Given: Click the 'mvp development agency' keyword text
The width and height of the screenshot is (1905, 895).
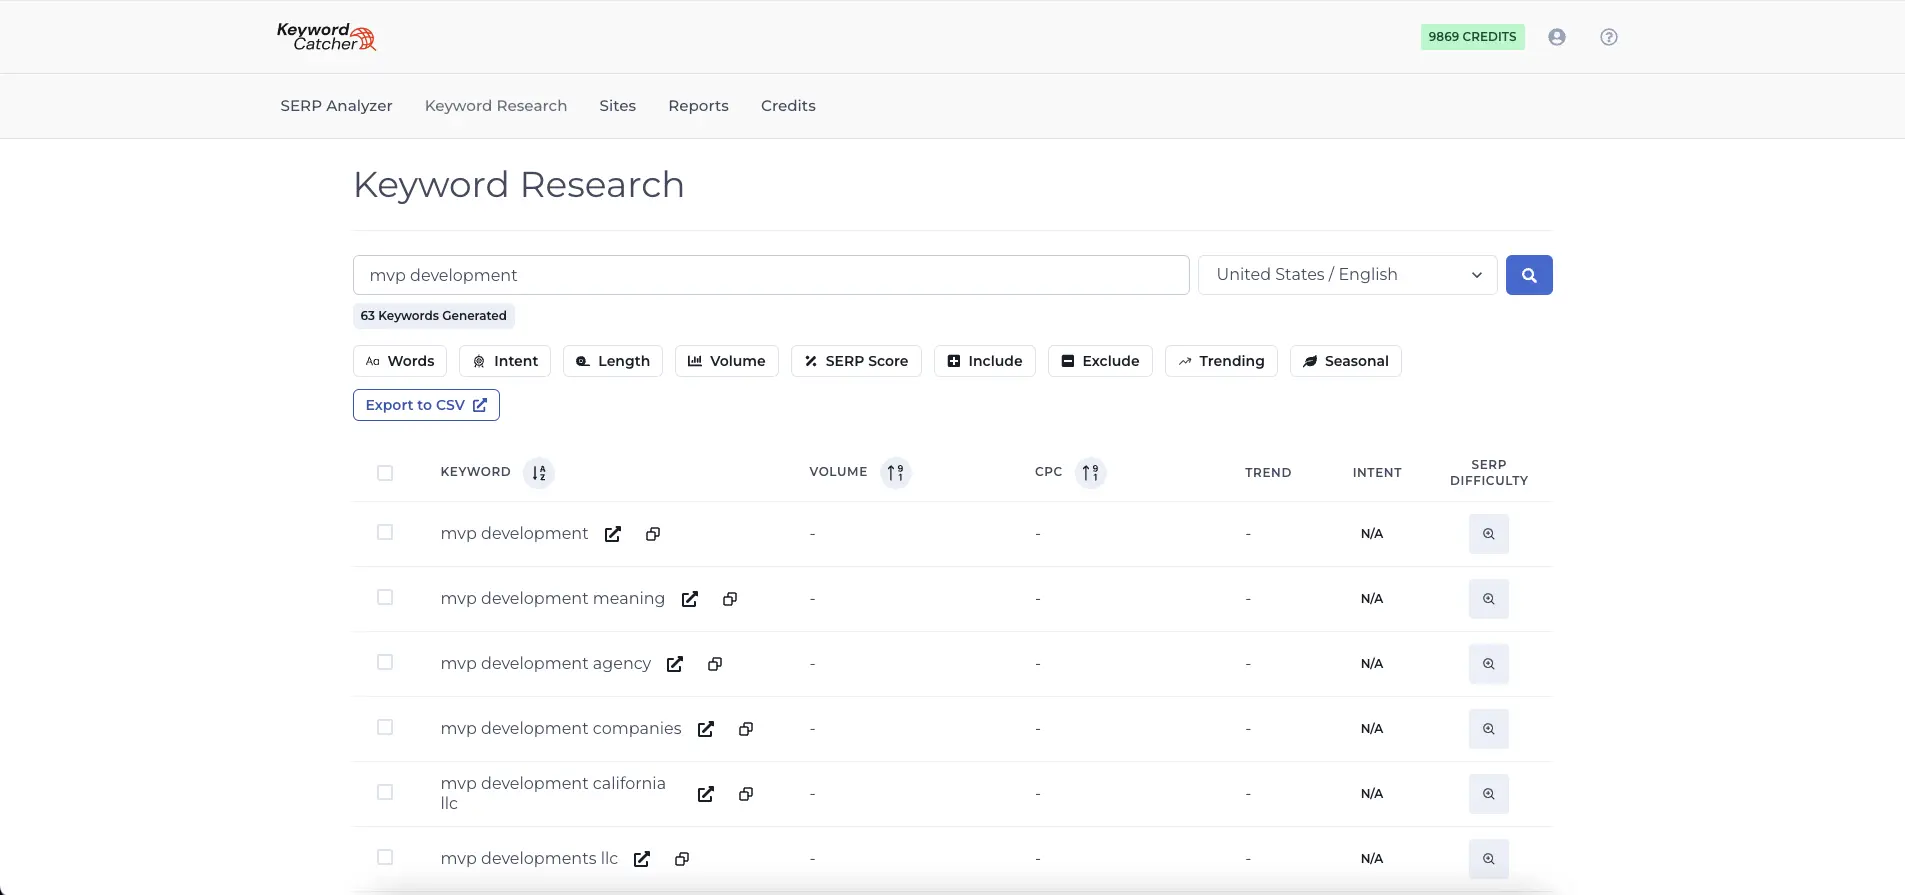Looking at the screenshot, I should 546,664.
